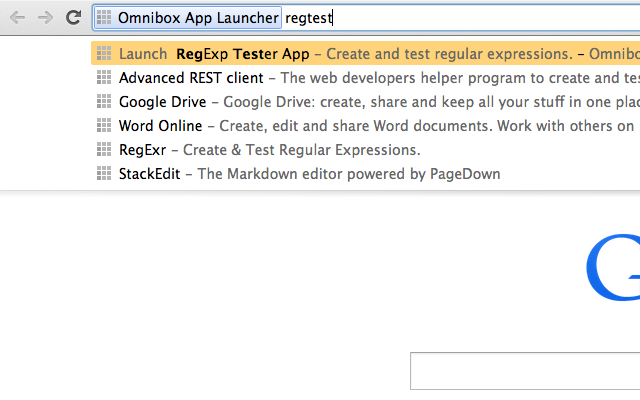
Task: Click 'The Markdown editor powered by PageDown' text
Action: point(349,174)
